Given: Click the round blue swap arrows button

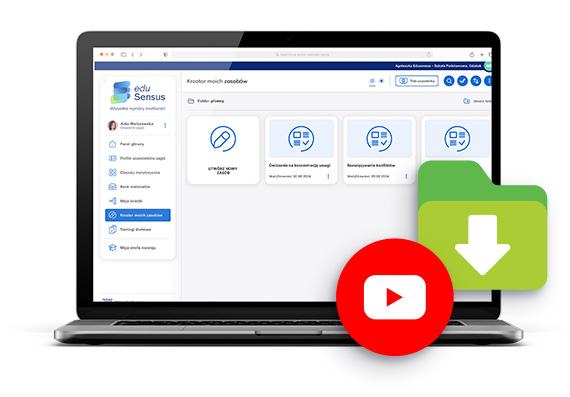Looking at the screenshot, I should [x=476, y=81].
